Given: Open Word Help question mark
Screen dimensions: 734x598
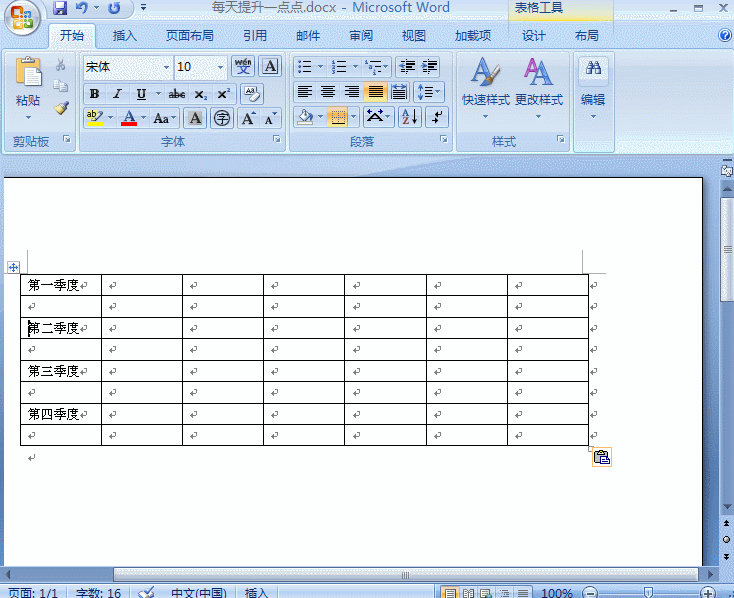Looking at the screenshot, I should point(724,35).
